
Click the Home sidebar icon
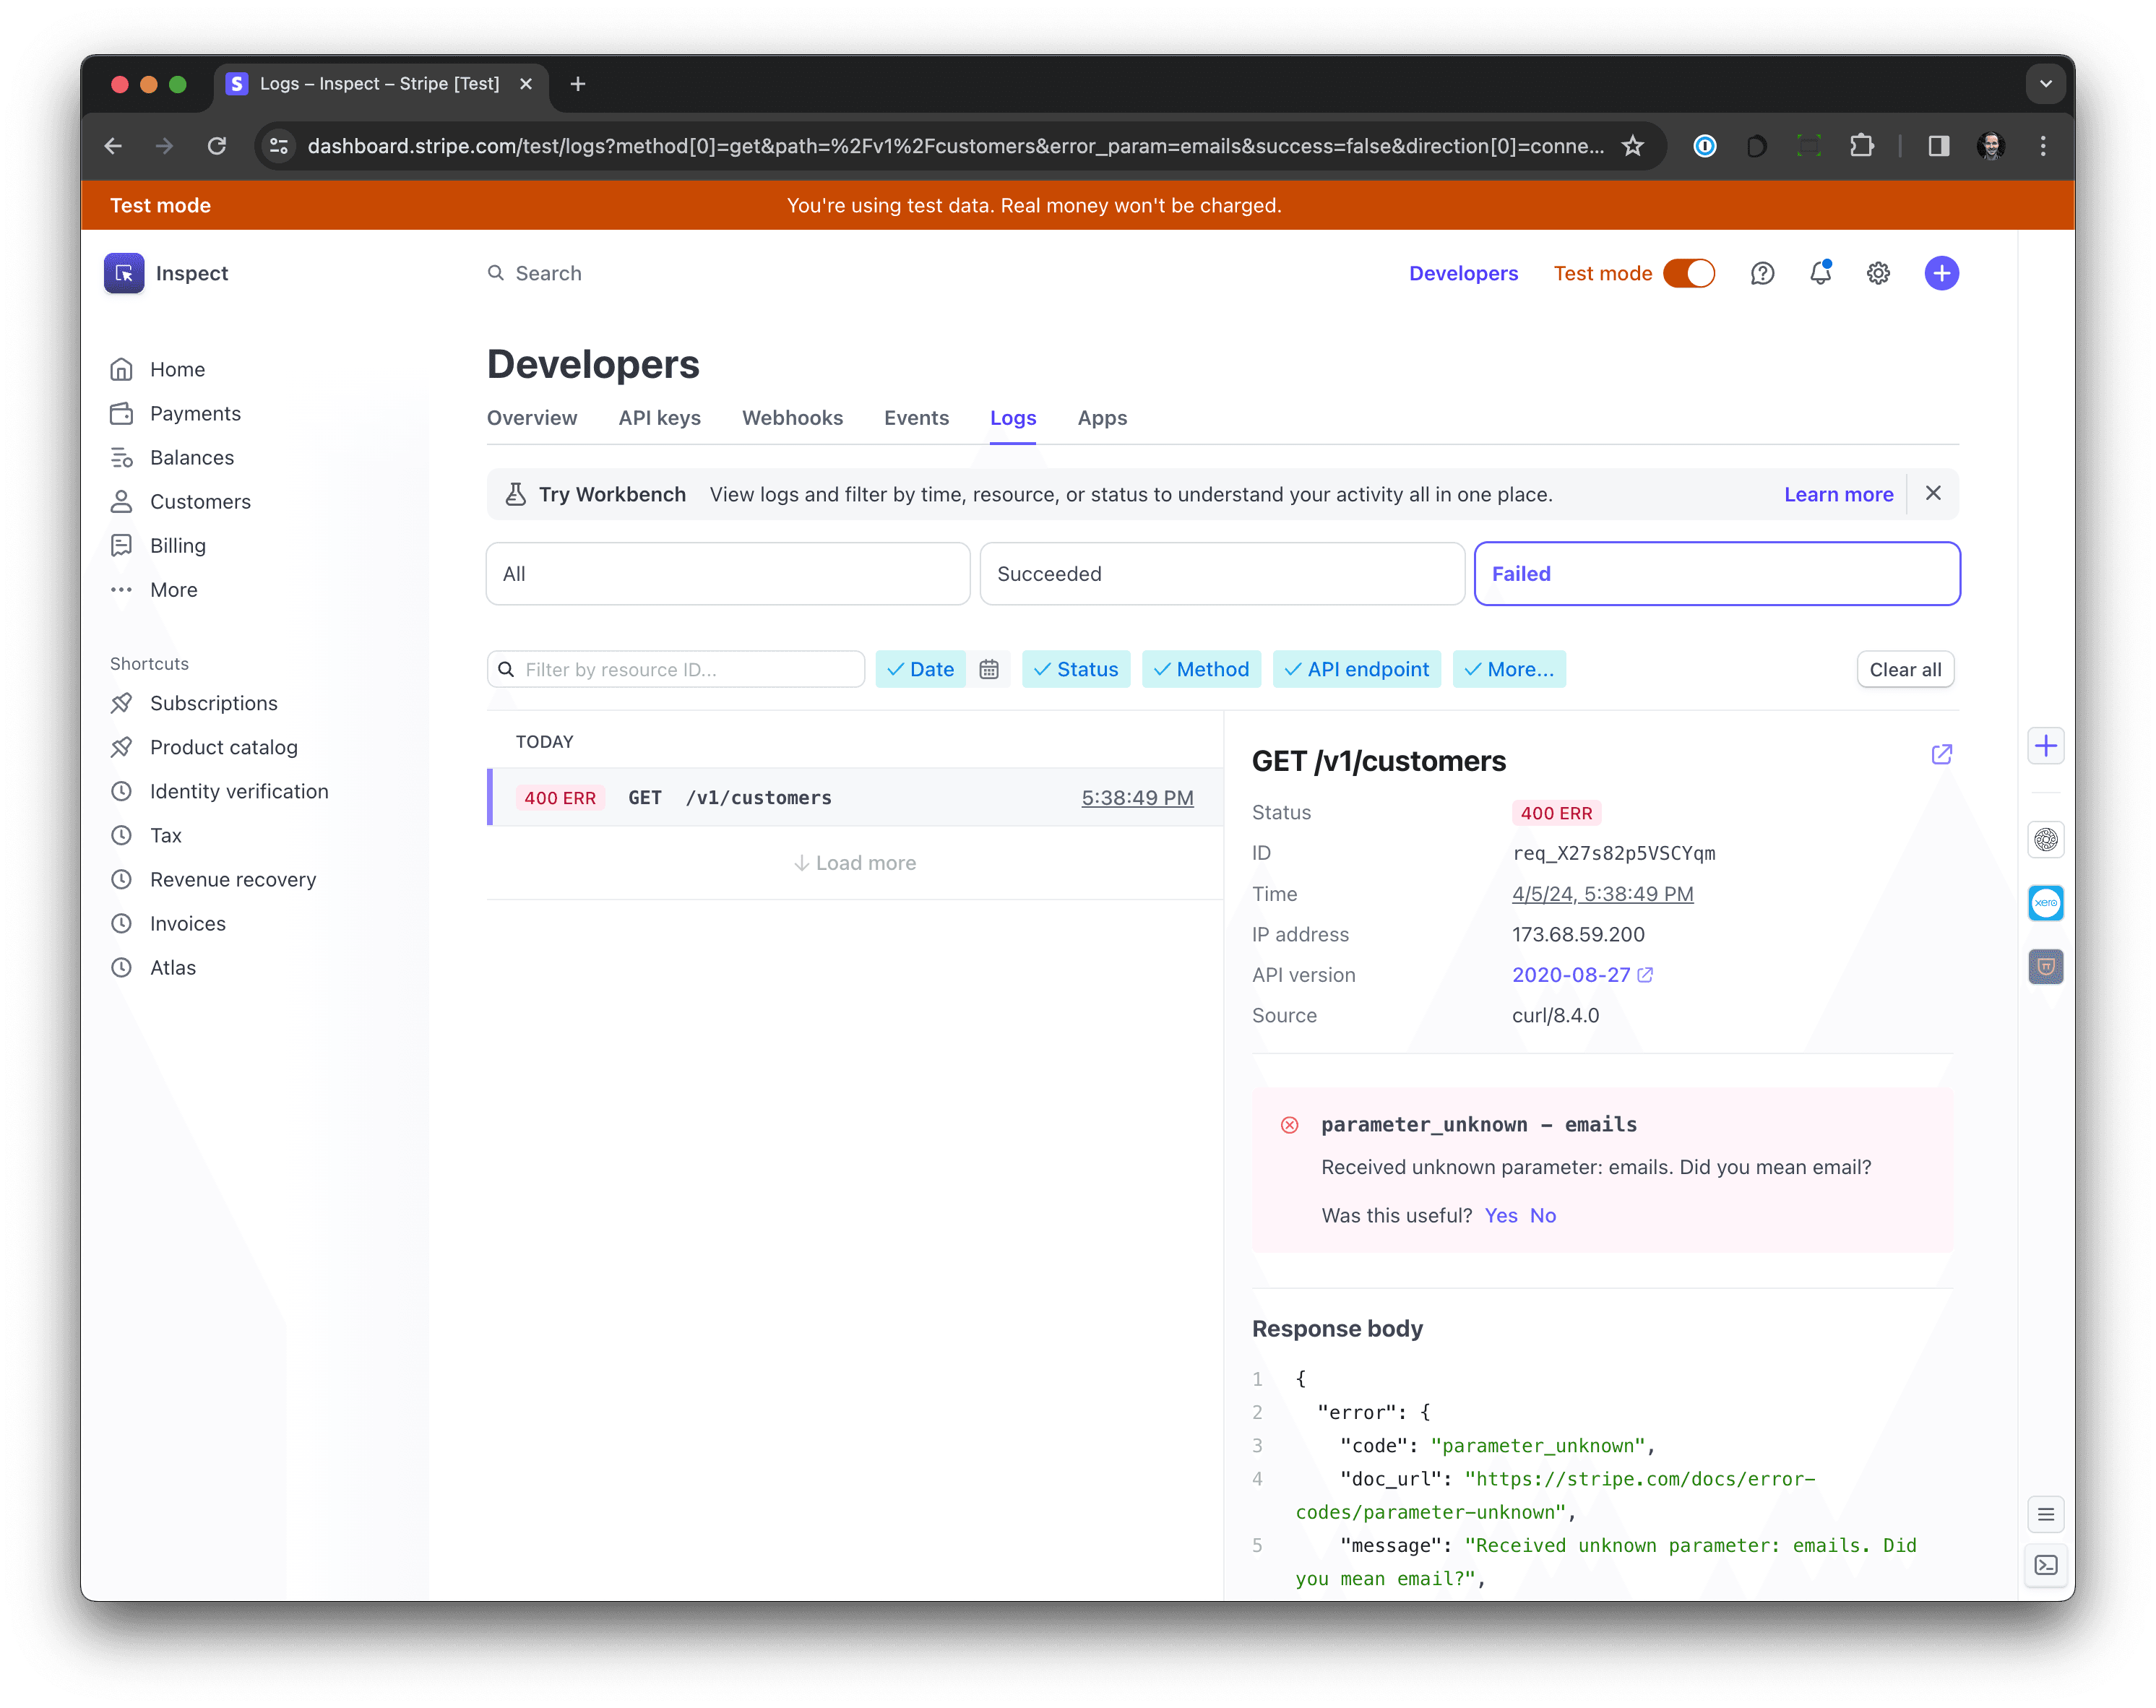pos(122,369)
